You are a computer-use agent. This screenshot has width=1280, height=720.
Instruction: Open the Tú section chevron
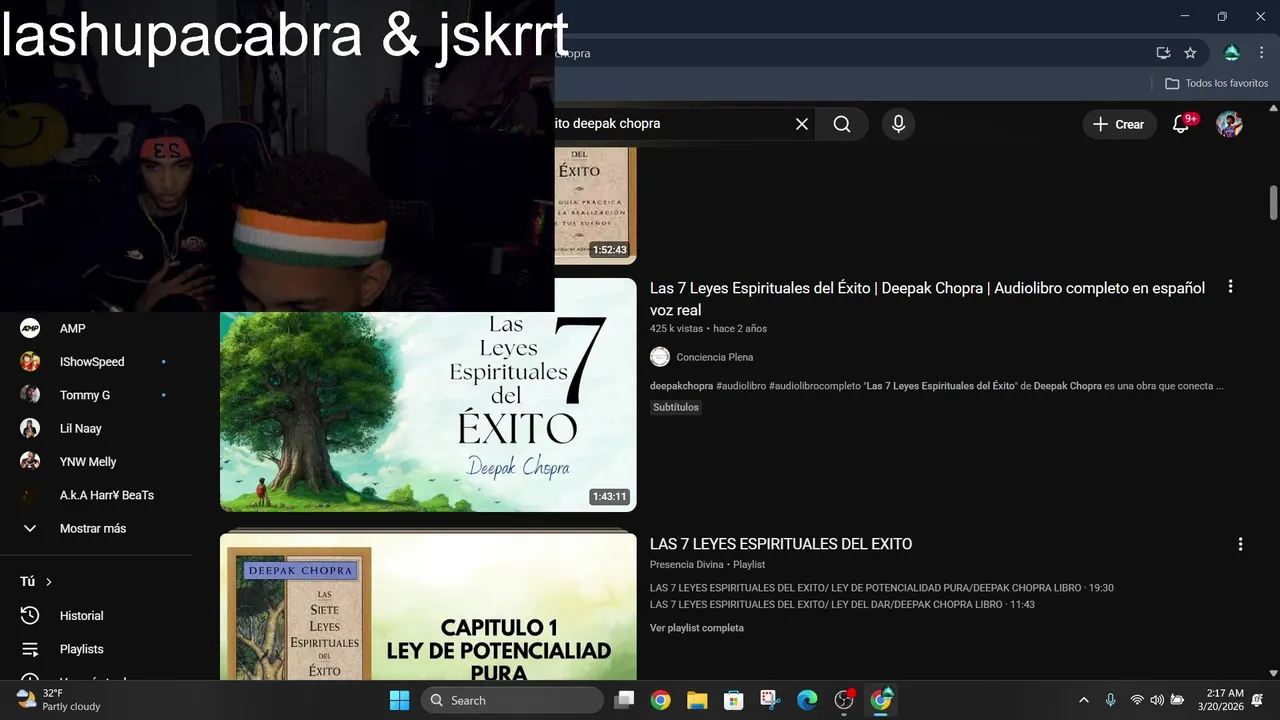tap(48, 581)
